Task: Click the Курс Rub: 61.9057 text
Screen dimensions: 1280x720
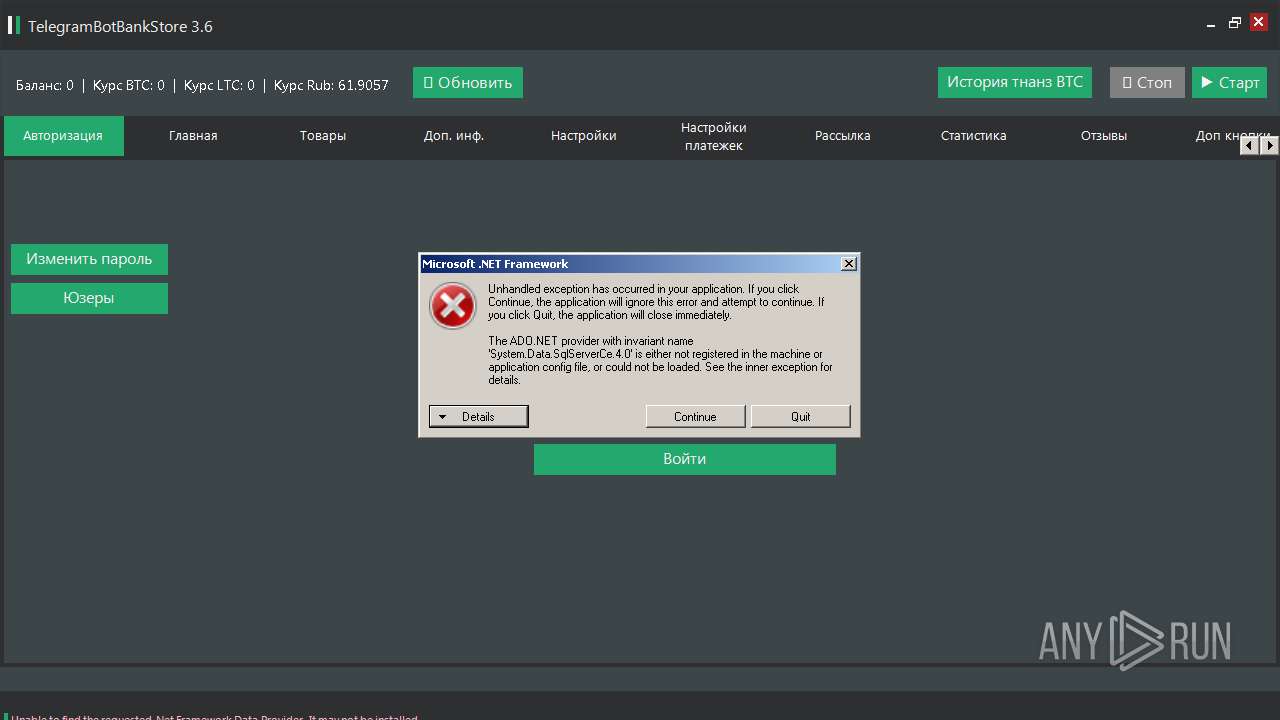Action: point(331,86)
